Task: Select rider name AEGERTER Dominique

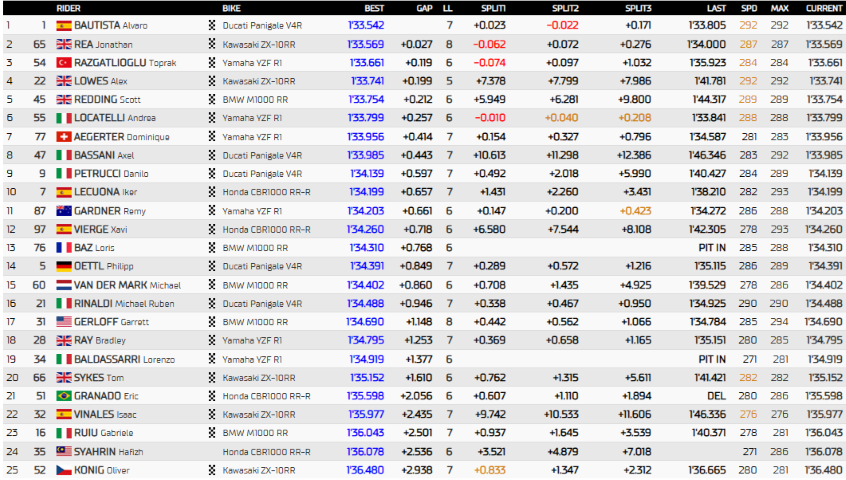Action: [x=121, y=136]
